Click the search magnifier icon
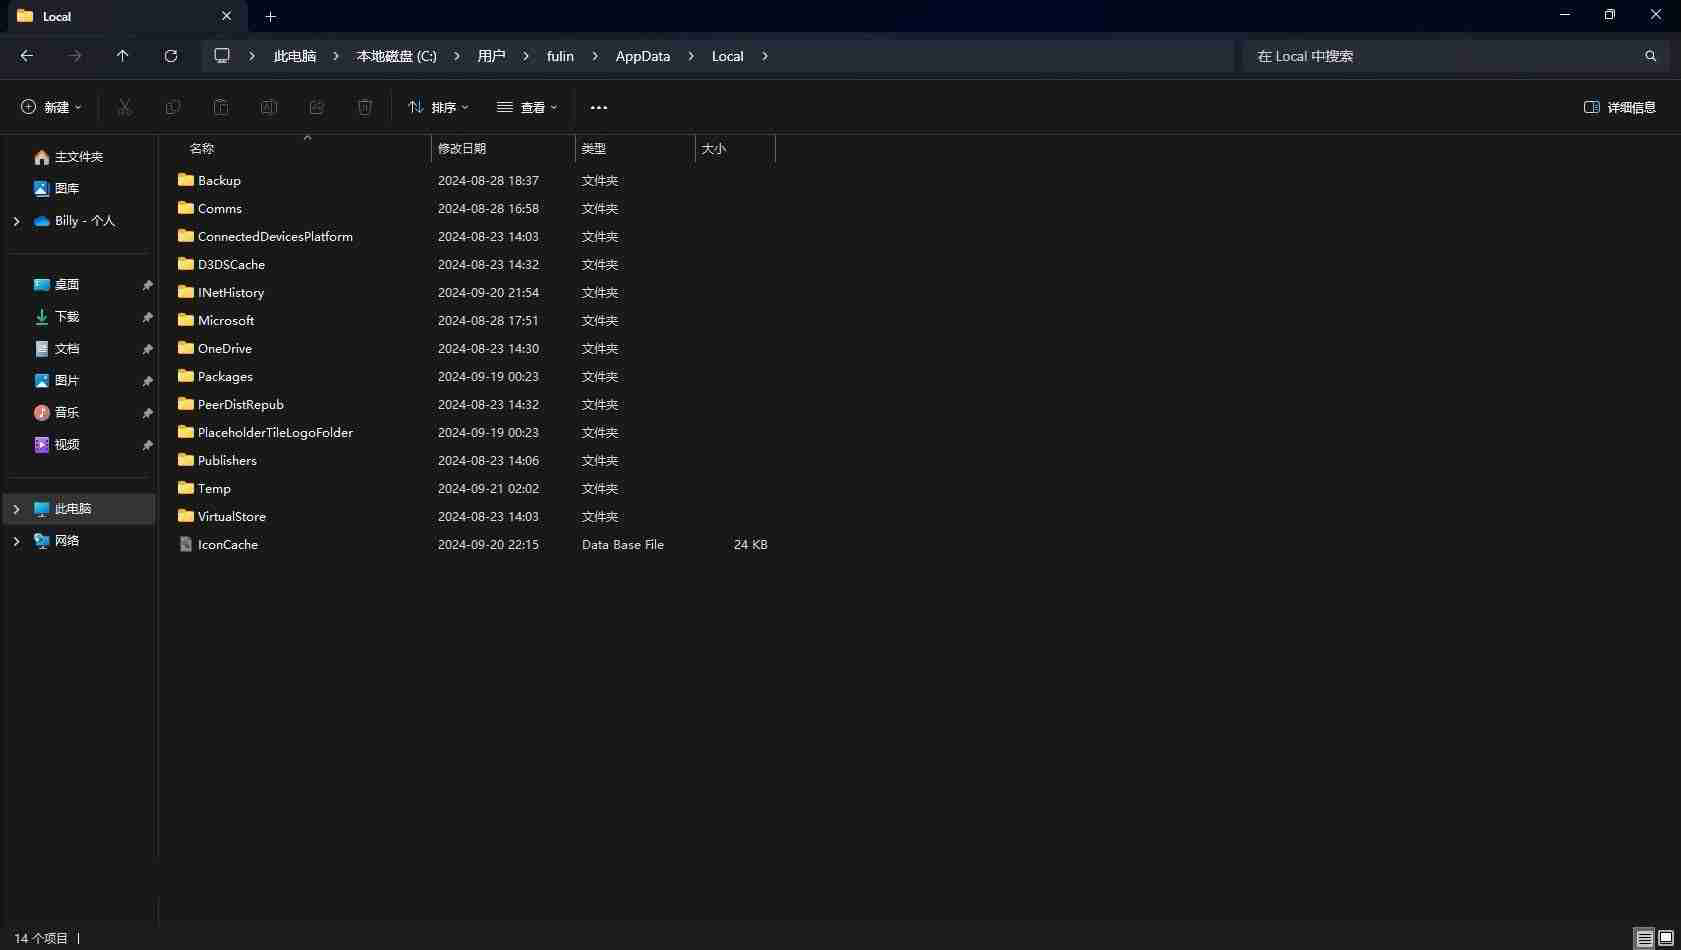 tap(1651, 56)
